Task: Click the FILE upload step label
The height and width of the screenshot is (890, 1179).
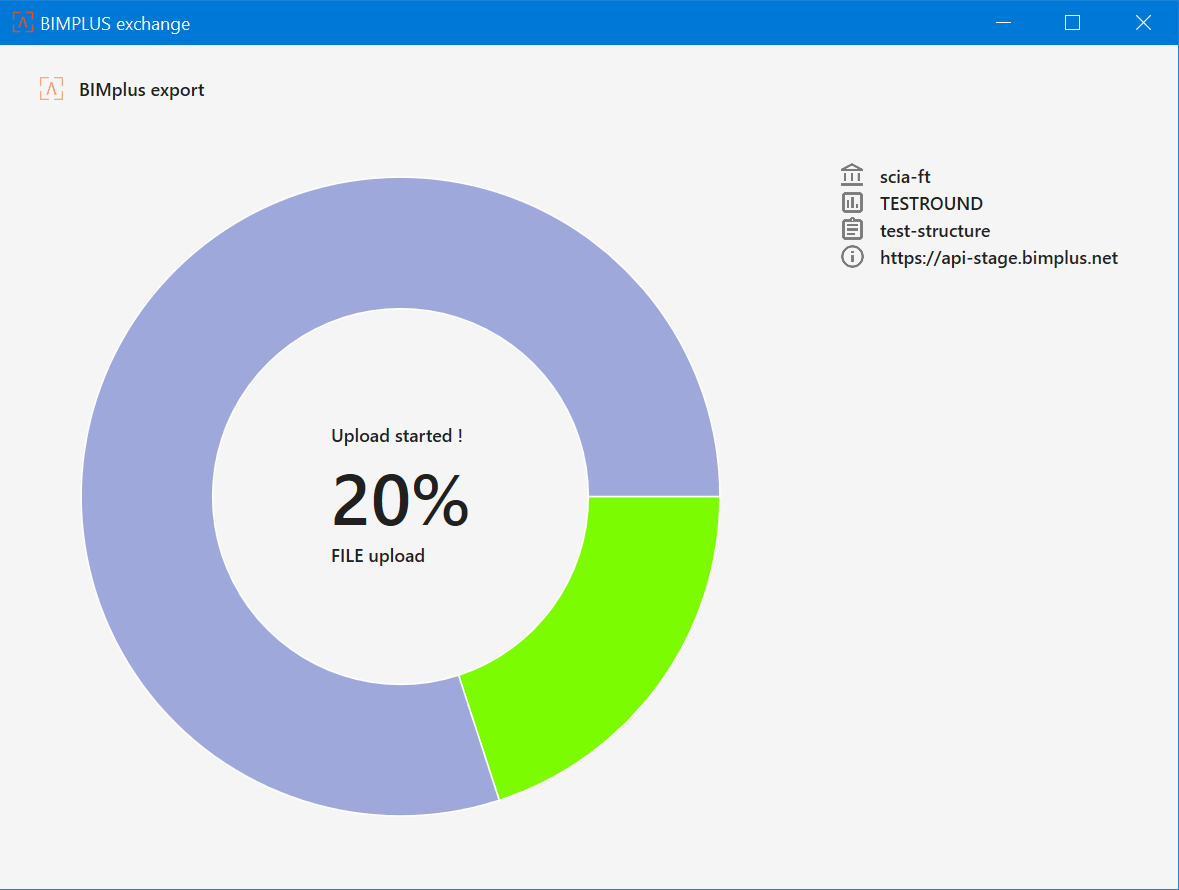Action: (378, 556)
